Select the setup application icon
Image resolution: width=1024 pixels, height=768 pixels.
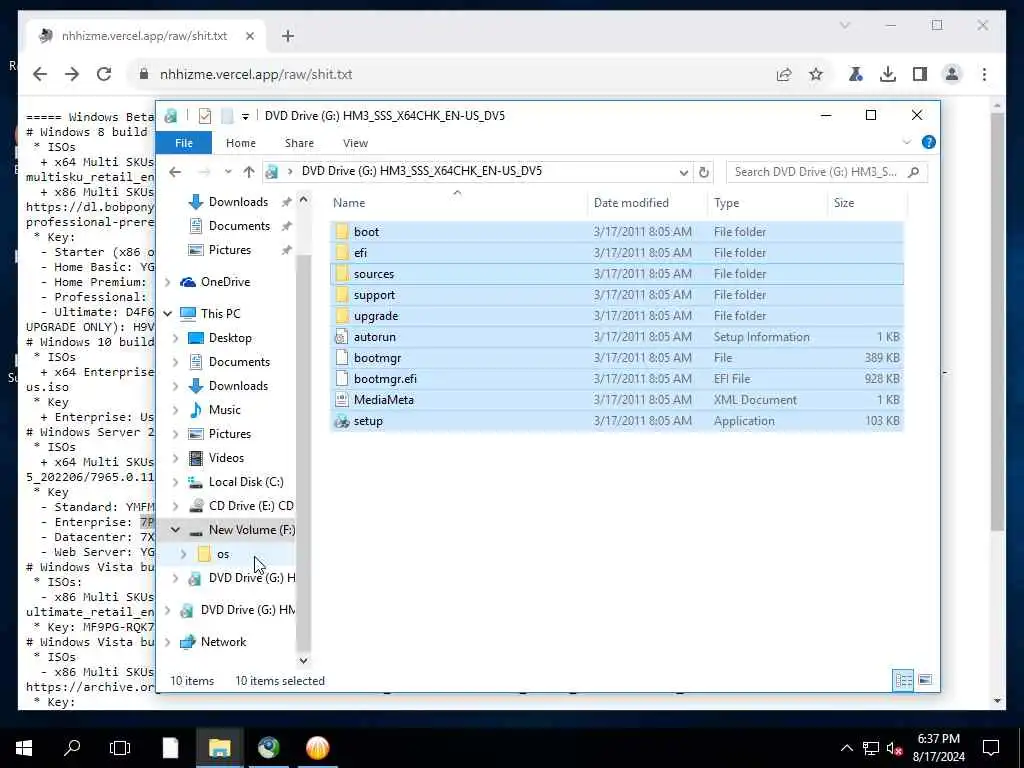(x=342, y=421)
